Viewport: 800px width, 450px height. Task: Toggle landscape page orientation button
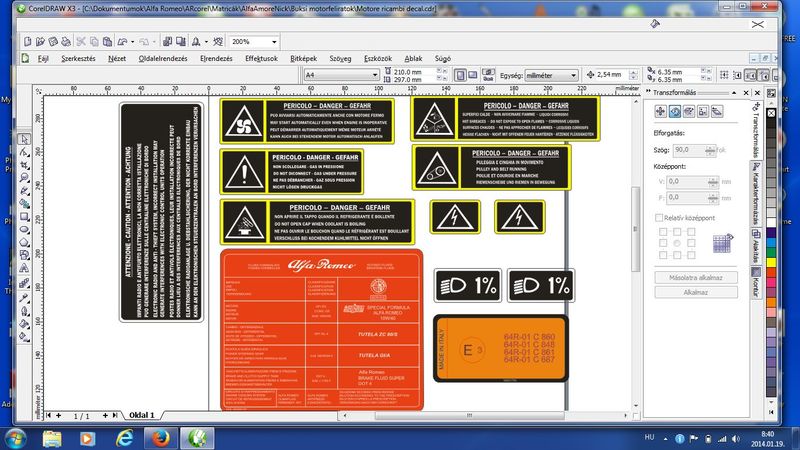(473, 75)
